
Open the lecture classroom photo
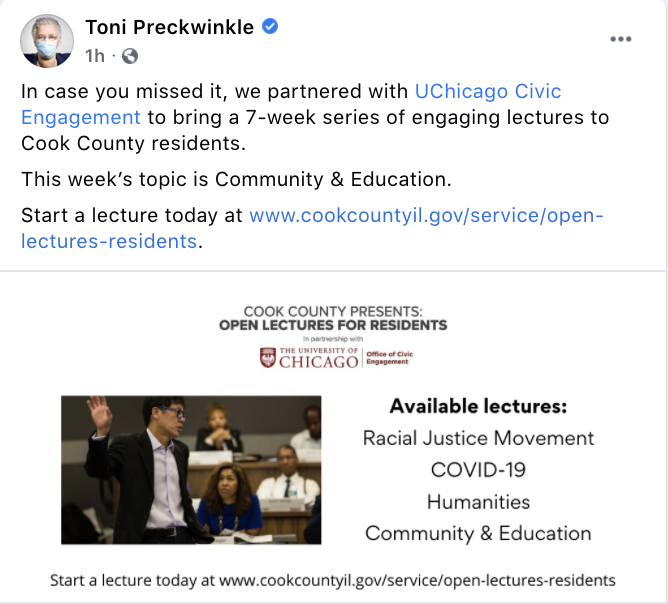(191, 469)
